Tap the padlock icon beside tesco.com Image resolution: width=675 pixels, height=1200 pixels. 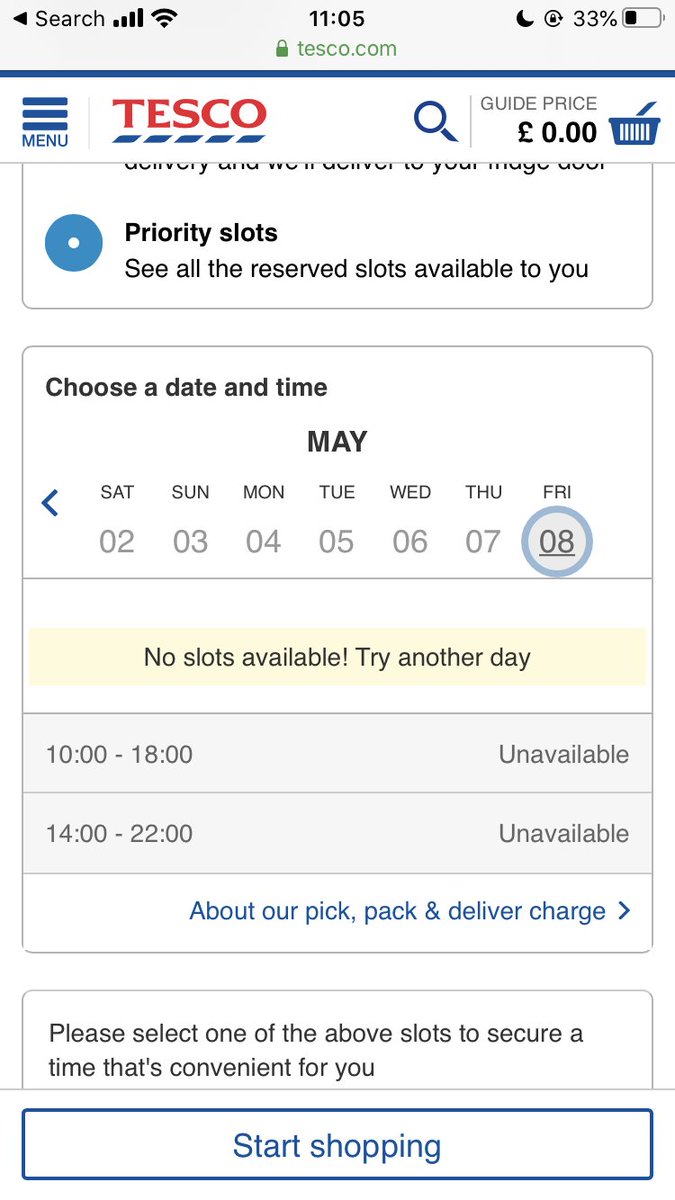282,49
